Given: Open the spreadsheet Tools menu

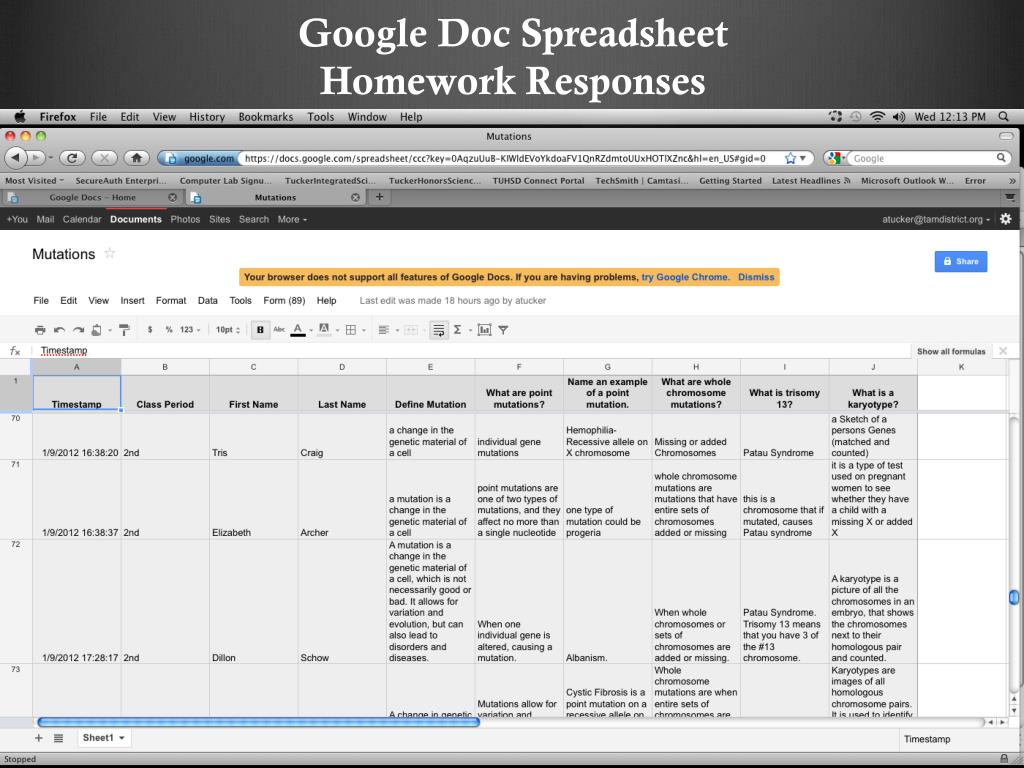Looking at the screenshot, I should pos(240,300).
